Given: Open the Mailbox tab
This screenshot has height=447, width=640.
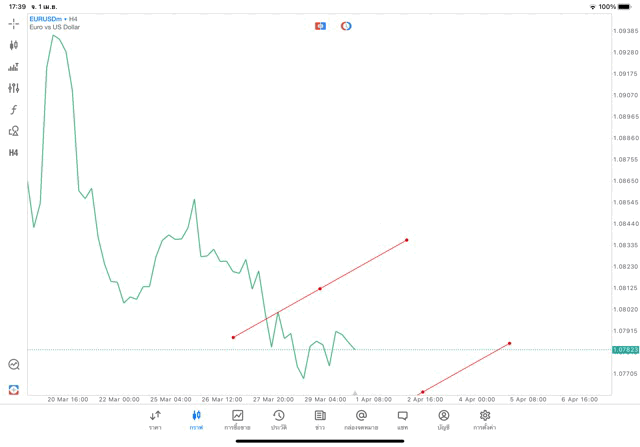Looking at the screenshot, I should tap(361, 419).
